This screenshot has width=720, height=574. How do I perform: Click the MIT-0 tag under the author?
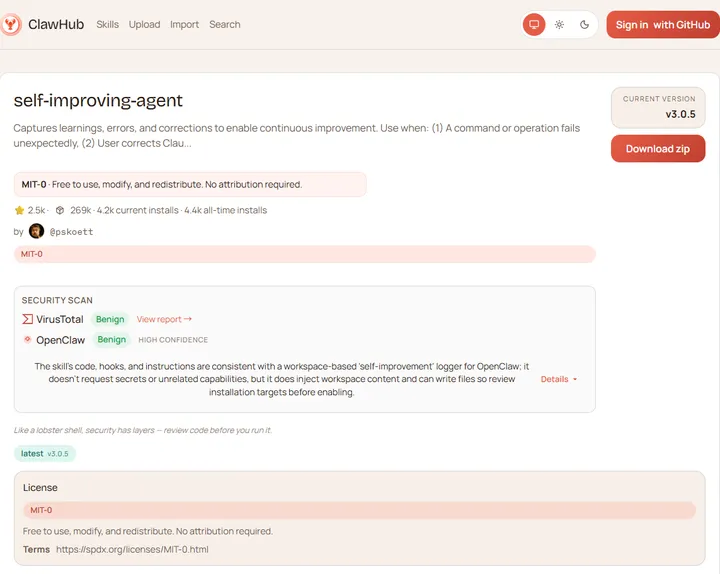click(x=305, y=254)
